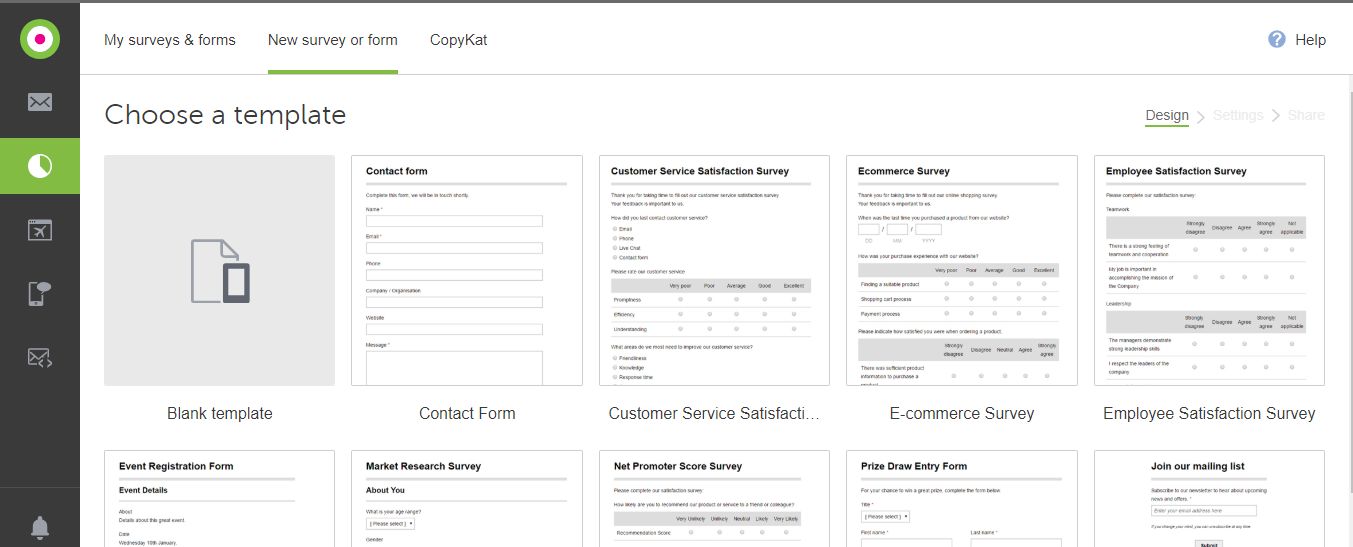
Task: Select the New survey or form tab
Action: [x=333, y=40]
